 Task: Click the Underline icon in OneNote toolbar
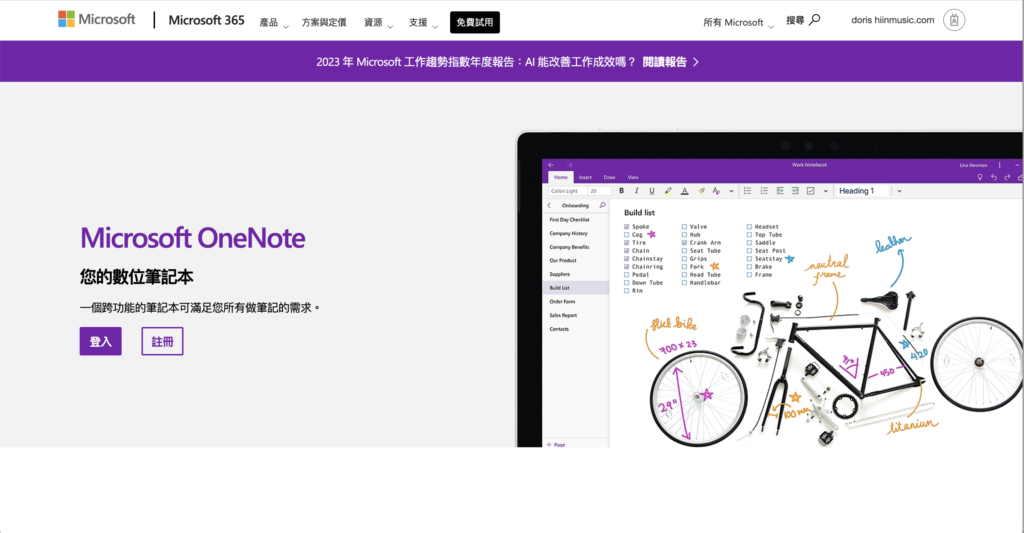(x=652, y=190)
